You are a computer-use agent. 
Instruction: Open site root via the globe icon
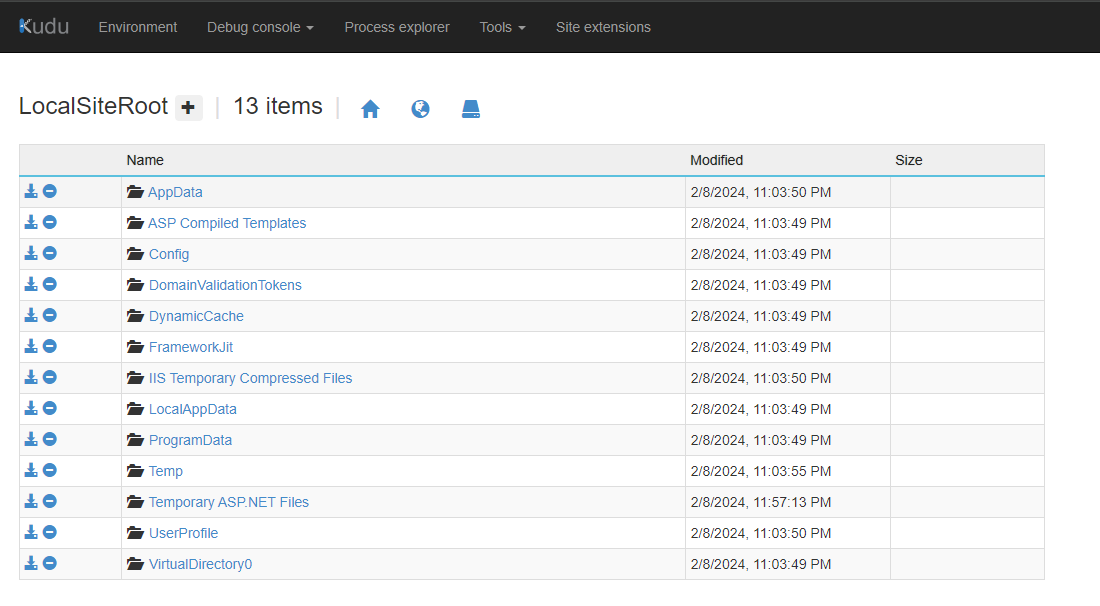coord(420,108)
